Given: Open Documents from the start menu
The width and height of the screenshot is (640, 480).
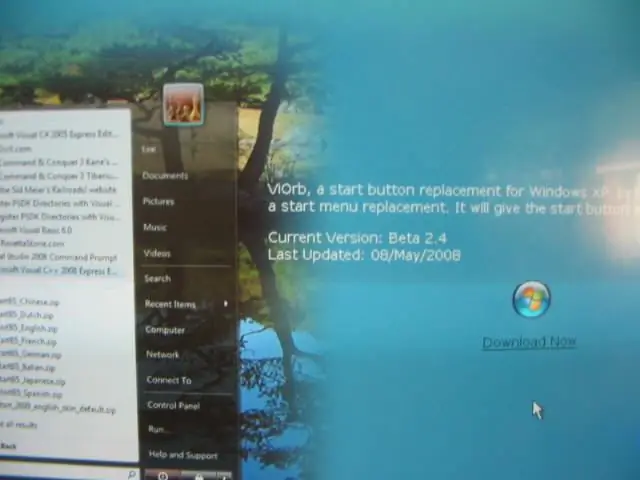Looking at the screenshot, I should point(165,176).
